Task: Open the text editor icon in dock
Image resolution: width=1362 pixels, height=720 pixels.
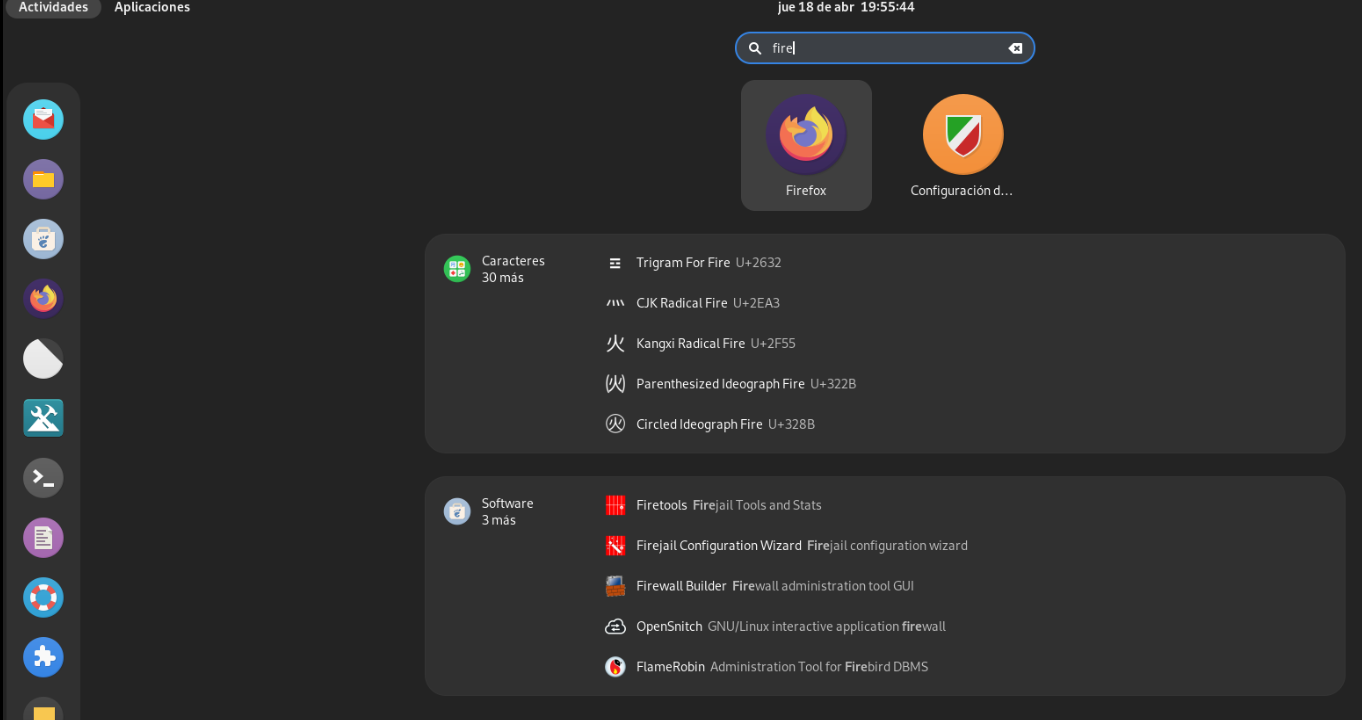Action: point(43,538)
